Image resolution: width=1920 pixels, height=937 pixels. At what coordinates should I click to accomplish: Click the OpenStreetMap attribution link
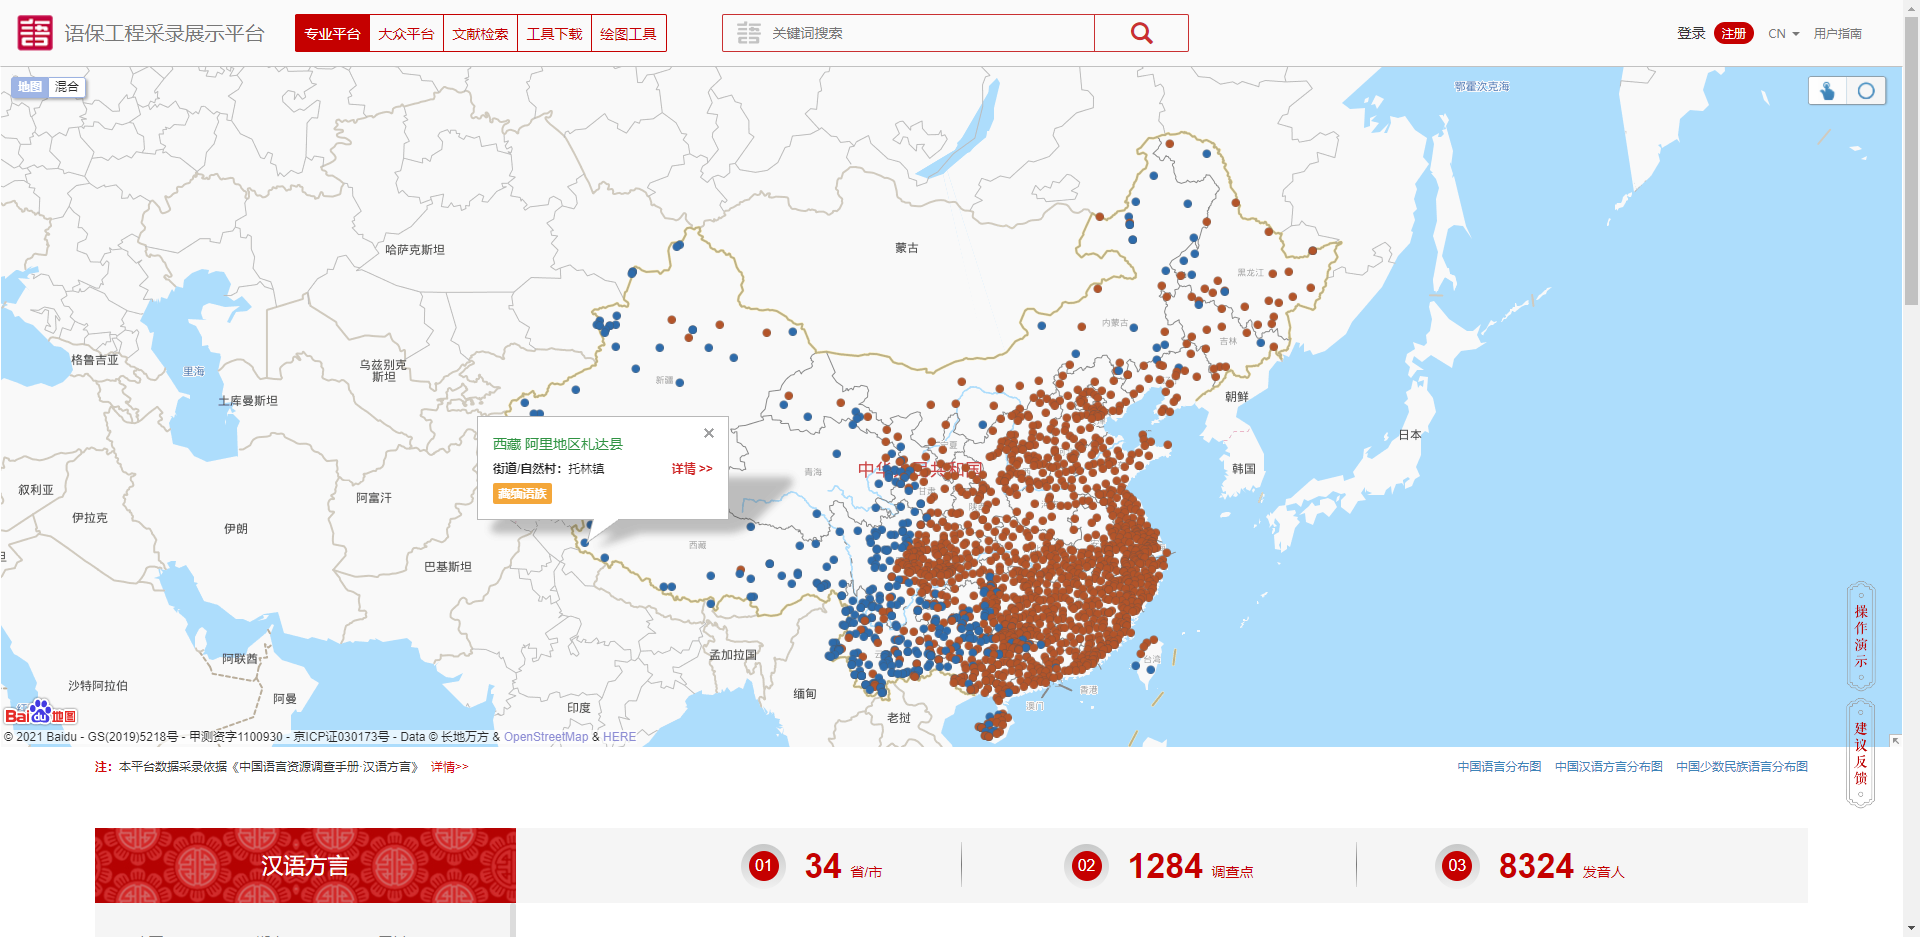546,737
